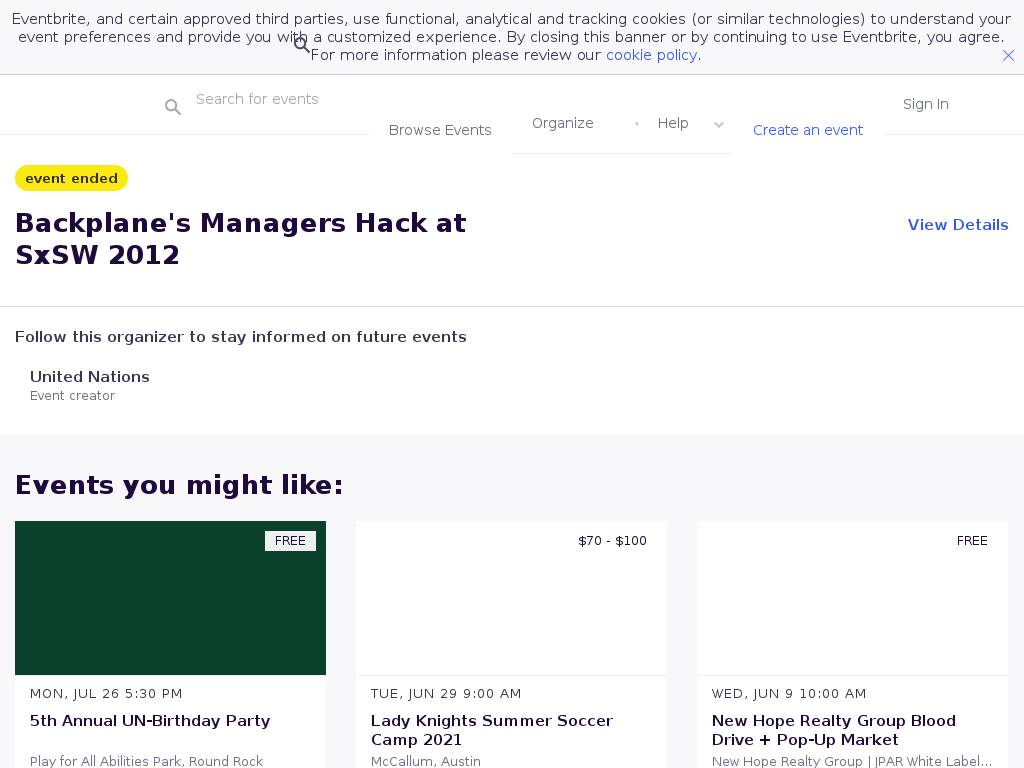Click the chevron arrow beside Help
The image size is (1024, 768).
(x=718, y=125)
